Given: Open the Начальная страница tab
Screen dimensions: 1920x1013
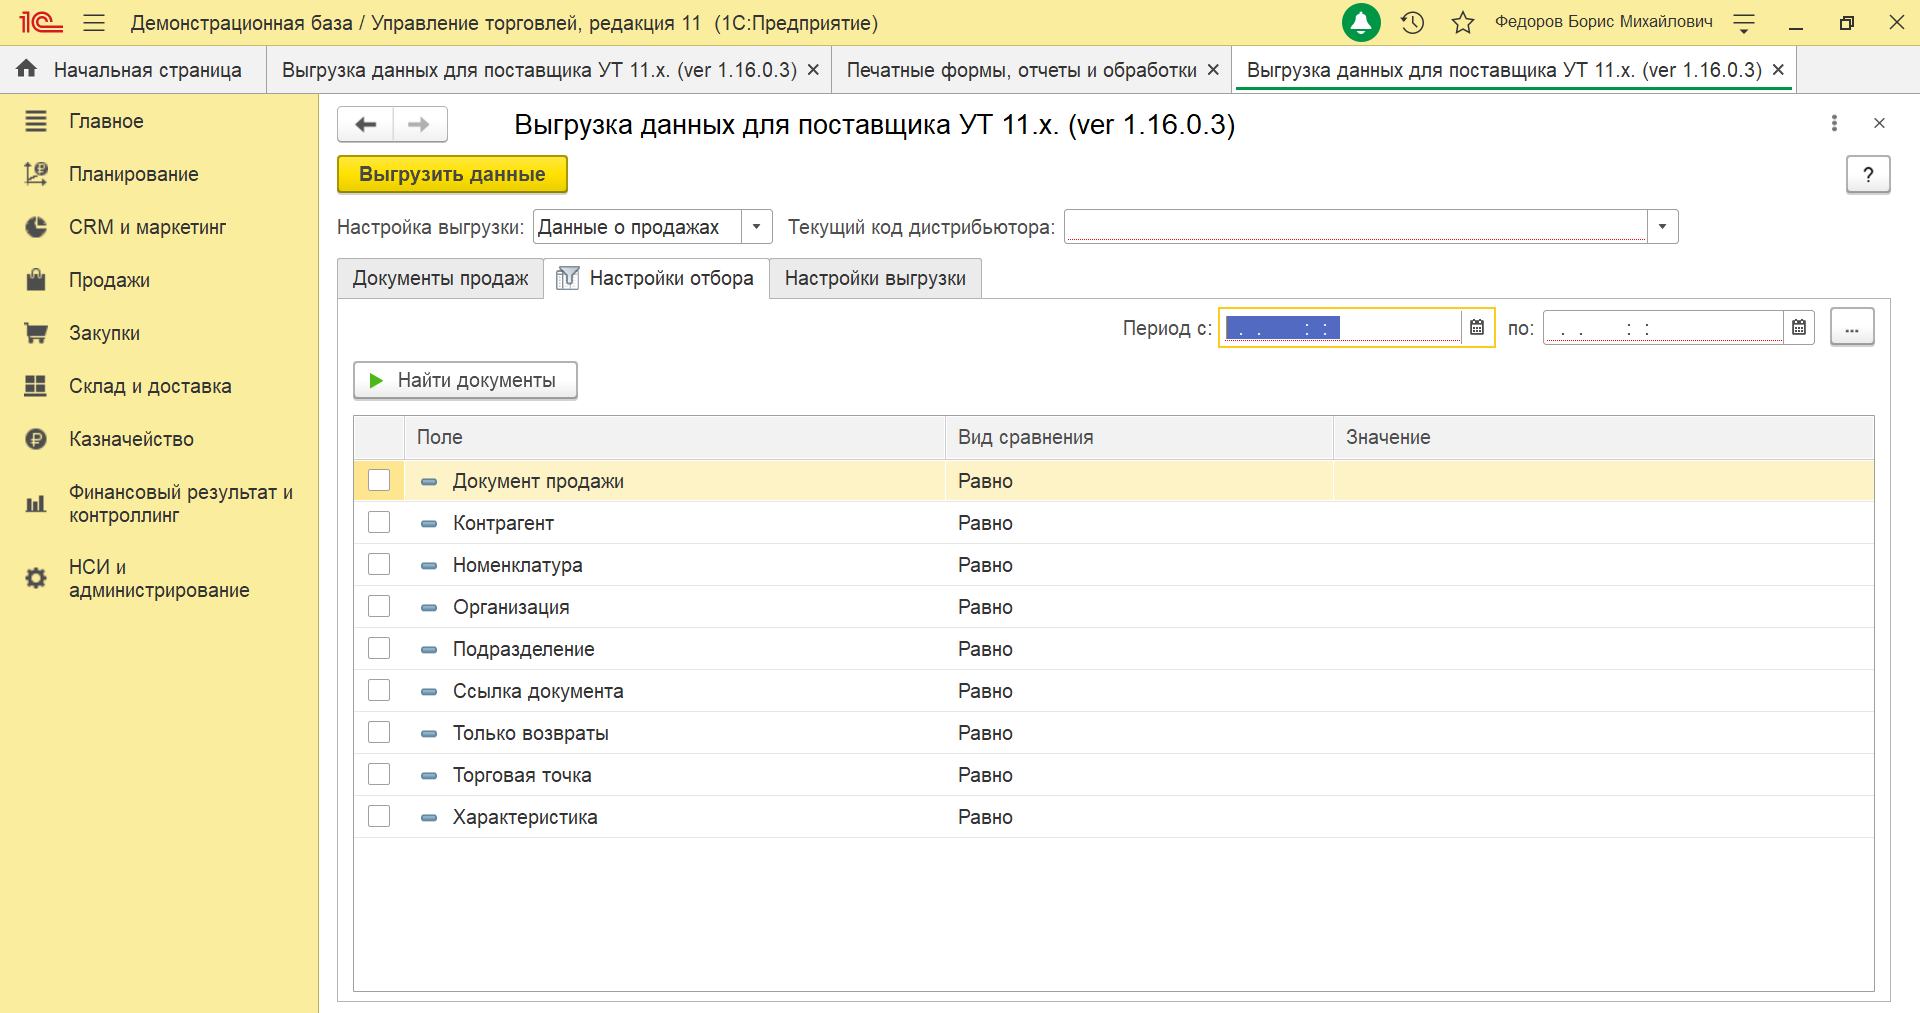Looking at the screenshot, I should point(133,70).
